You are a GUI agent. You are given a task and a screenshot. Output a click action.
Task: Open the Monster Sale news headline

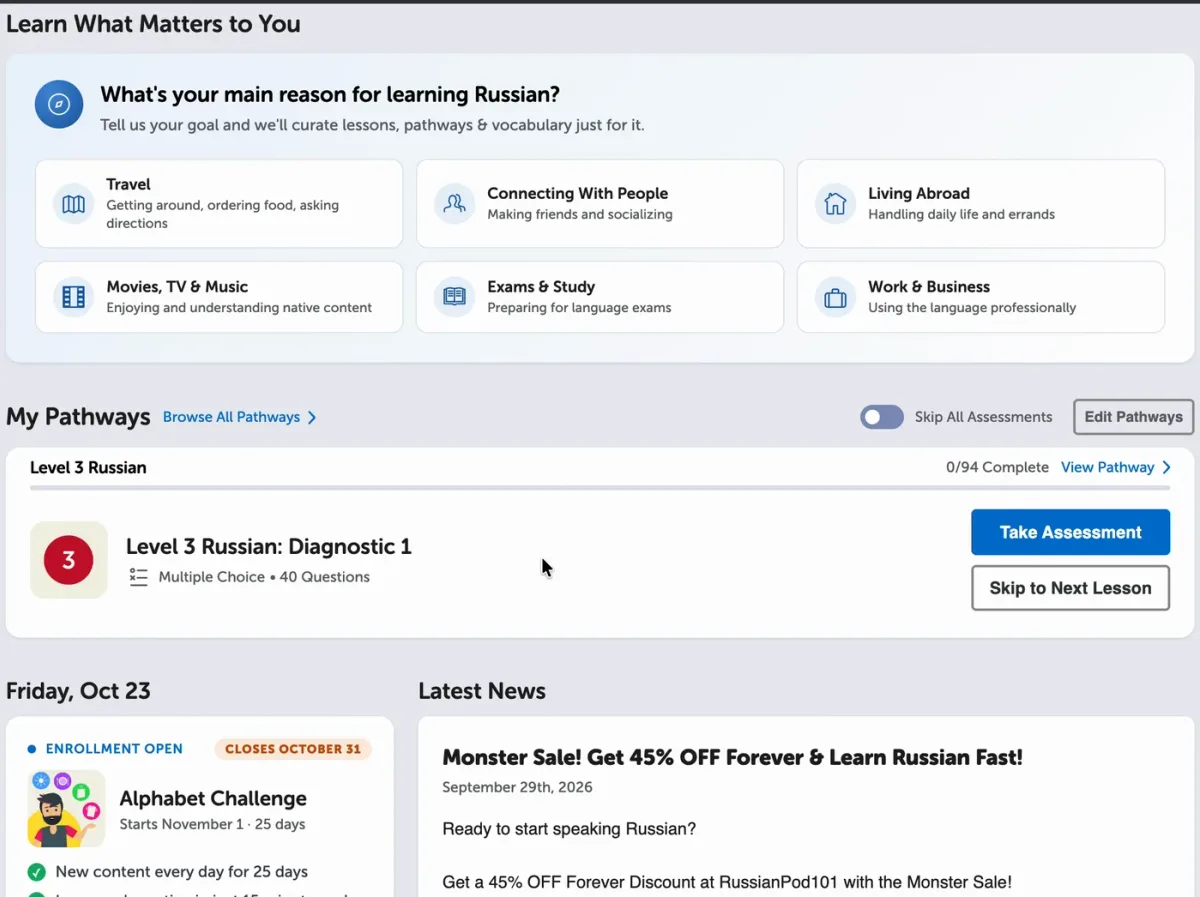pyautogui.click(x=733, y=757)
